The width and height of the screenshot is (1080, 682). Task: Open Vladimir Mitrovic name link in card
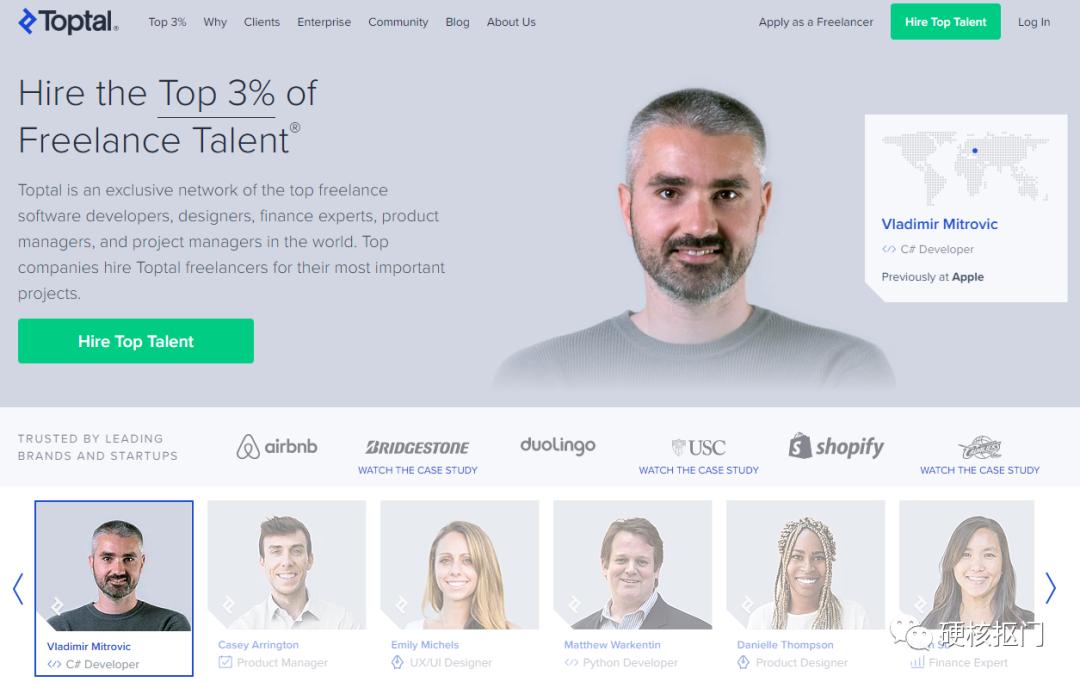[939, 224]
